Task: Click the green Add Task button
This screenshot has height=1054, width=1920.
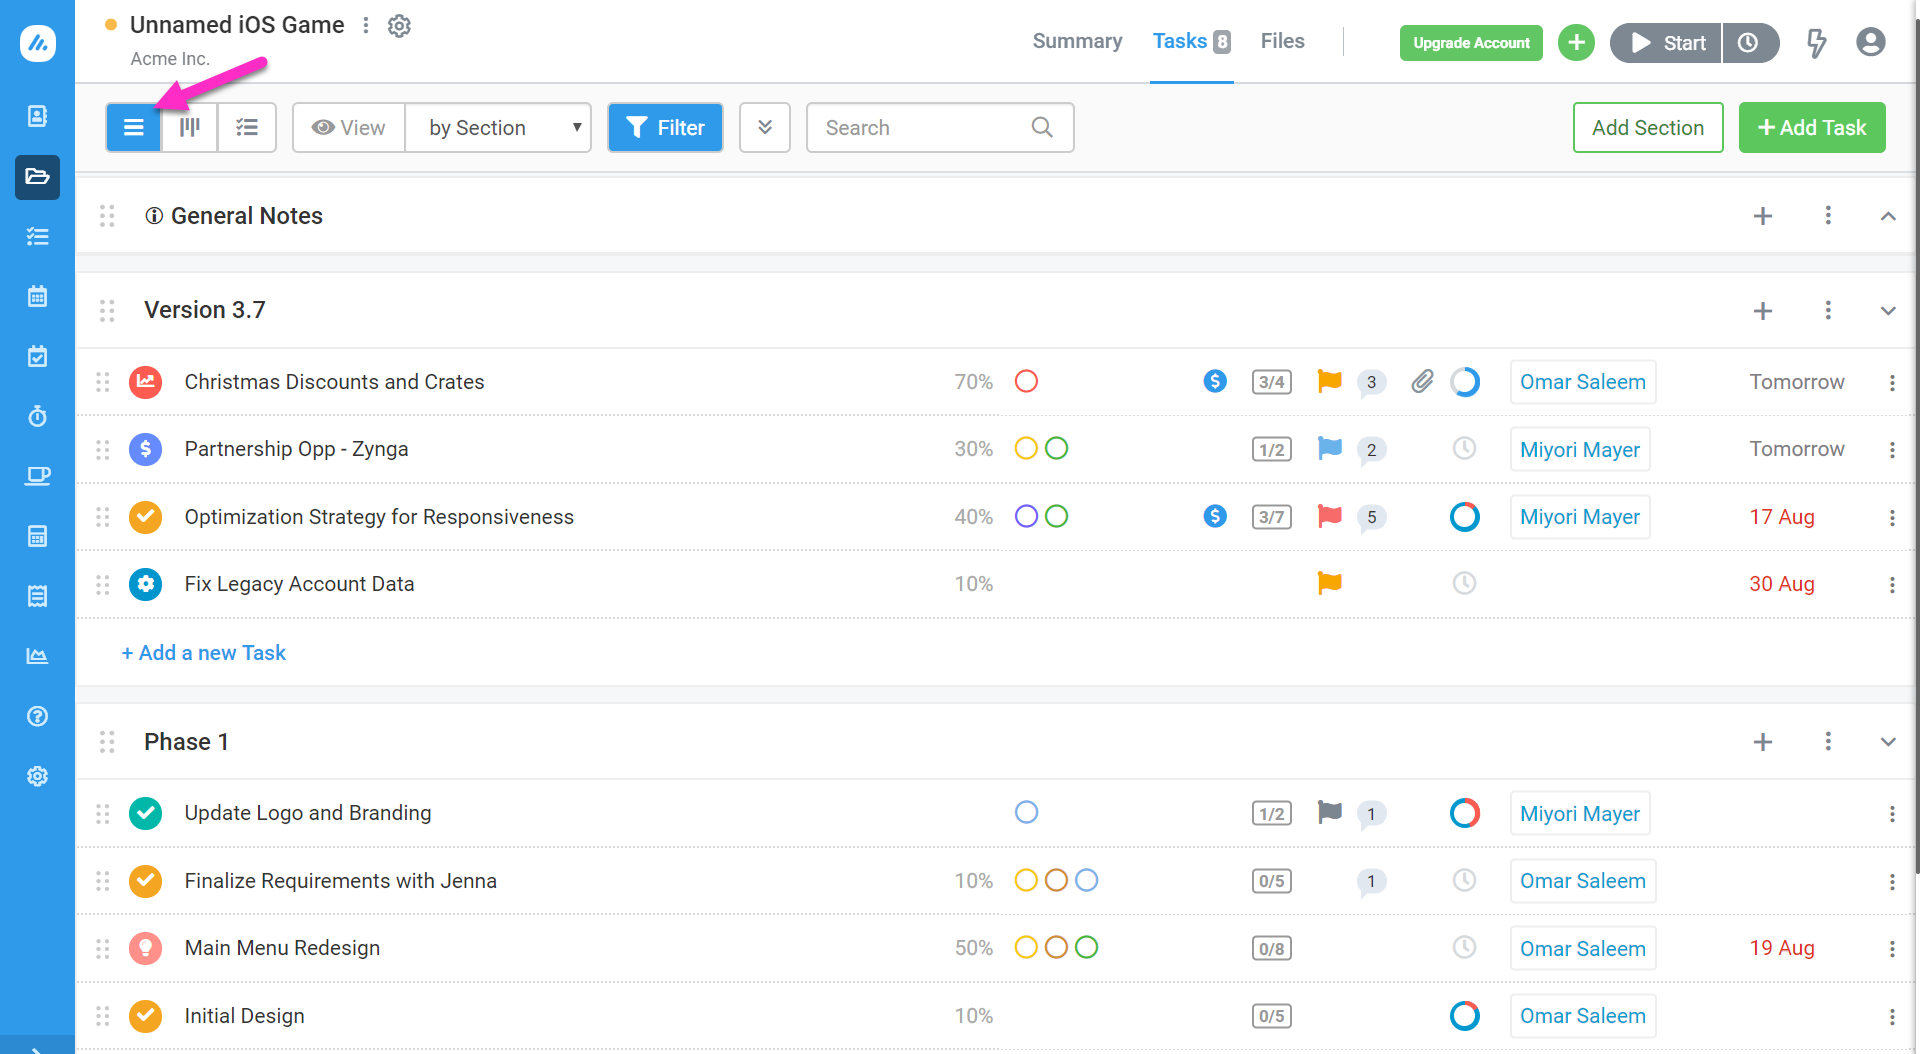Action: coord(1812,127)
